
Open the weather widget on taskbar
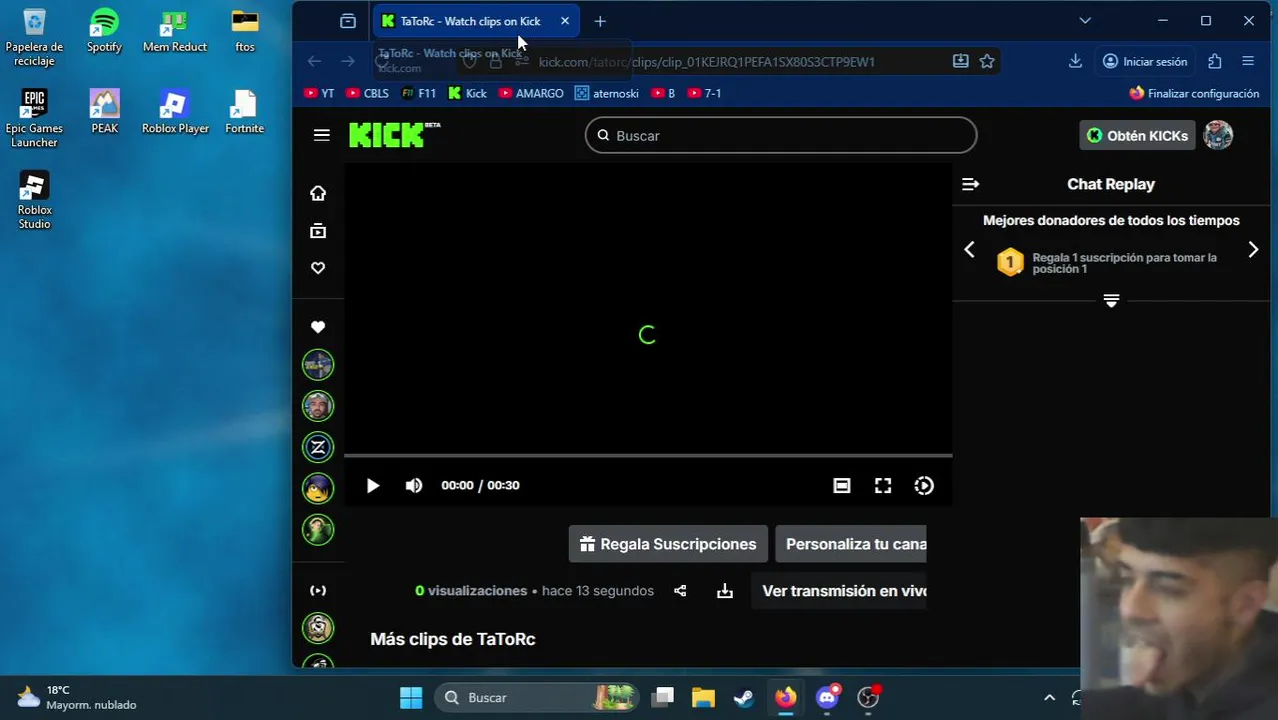tap(76, 697)
